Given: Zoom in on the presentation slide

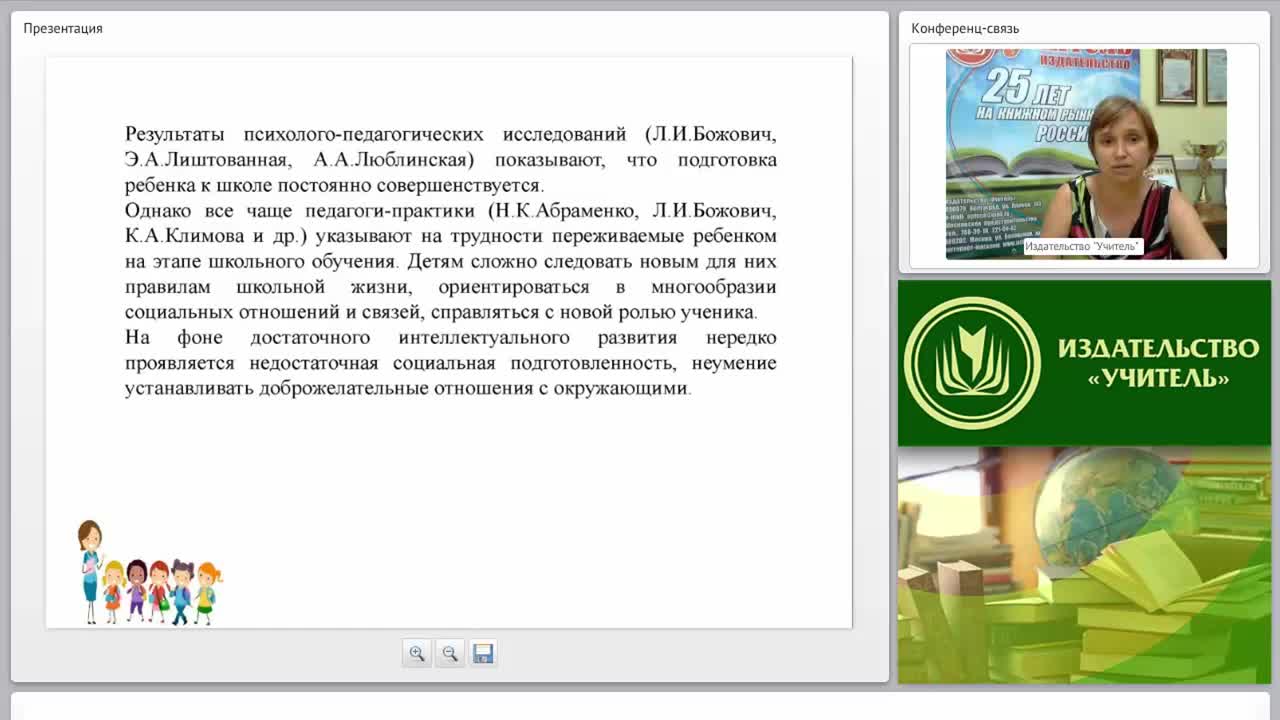Looking at the screenshot, I should pos(417,653).
